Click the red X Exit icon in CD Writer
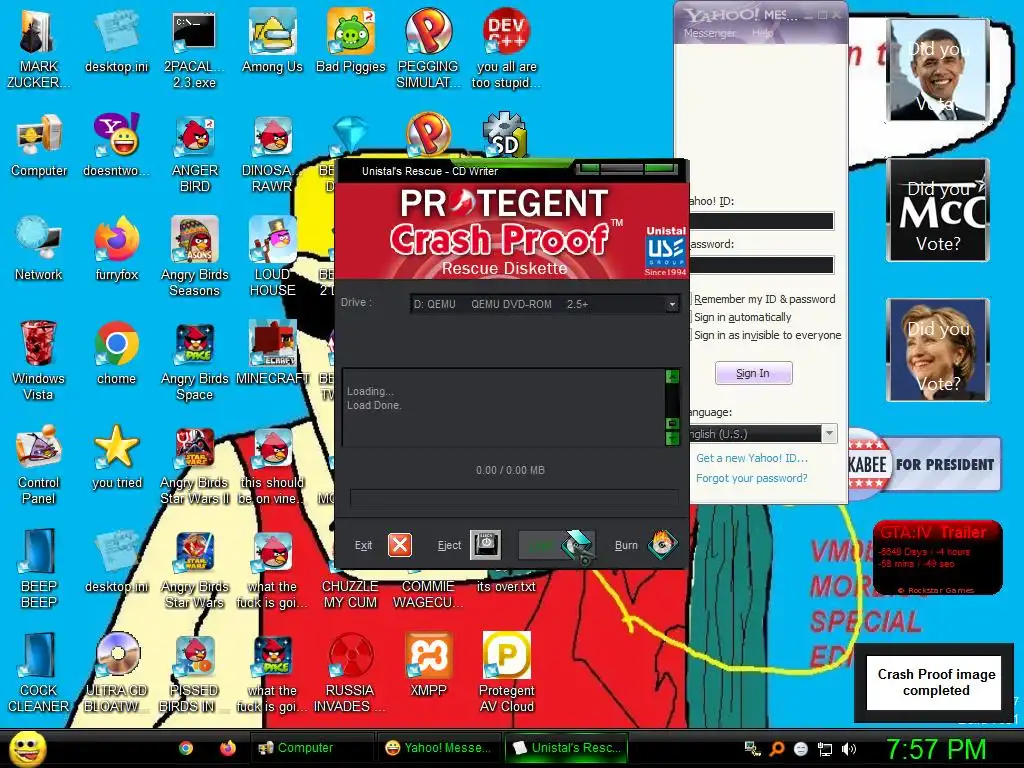The height and width of the screenshot is (768, 1024). tap(400, 544)
